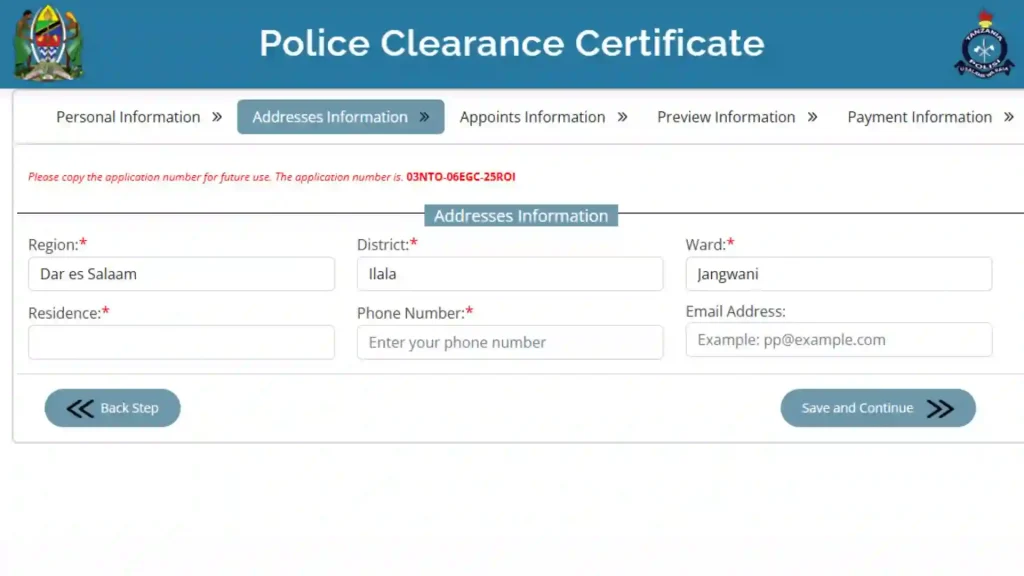1024x576 pixels.
Task: Click application number 03NTO-06EGC-25ROI text
Action: click(x=460, y=177)
